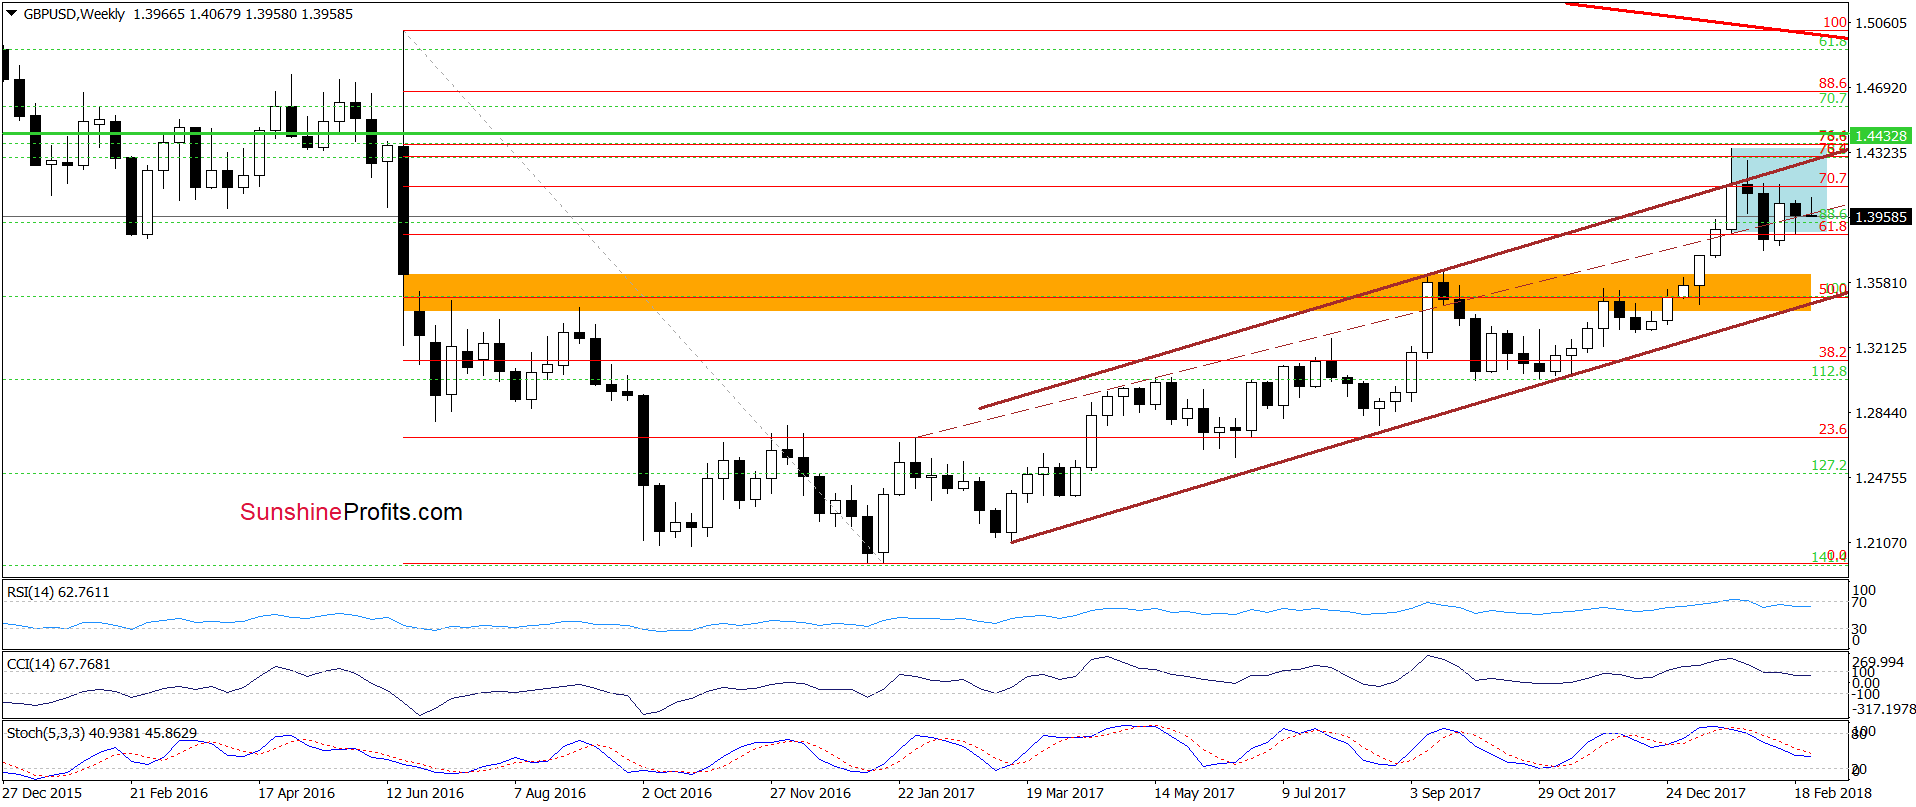Click the 3 Sep 2017 date label

coord(1445,793)
